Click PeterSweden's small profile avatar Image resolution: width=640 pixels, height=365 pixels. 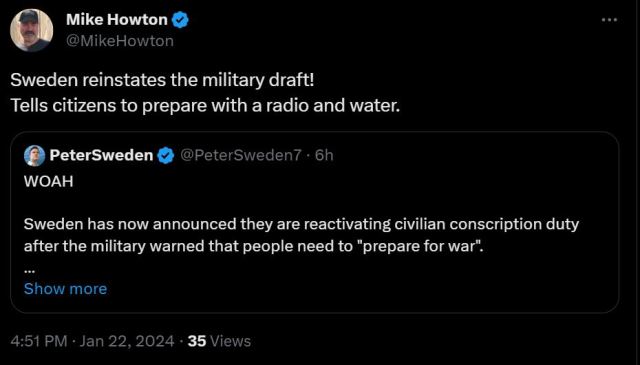point(34,156)
